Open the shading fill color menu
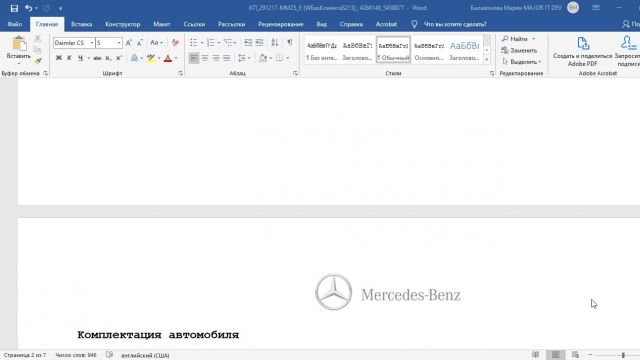This screenshot has width=640, height=360. [x=265, y=58]
